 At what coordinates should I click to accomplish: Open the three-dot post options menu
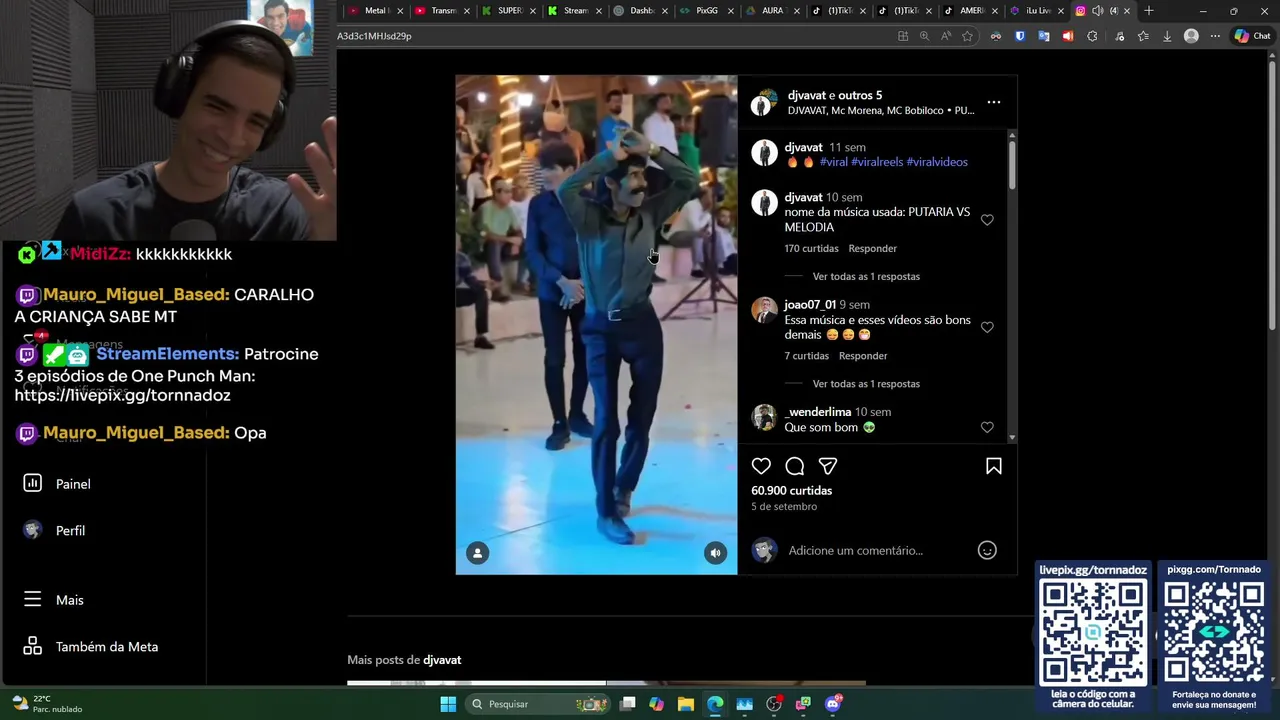click(x=994, y=102)
